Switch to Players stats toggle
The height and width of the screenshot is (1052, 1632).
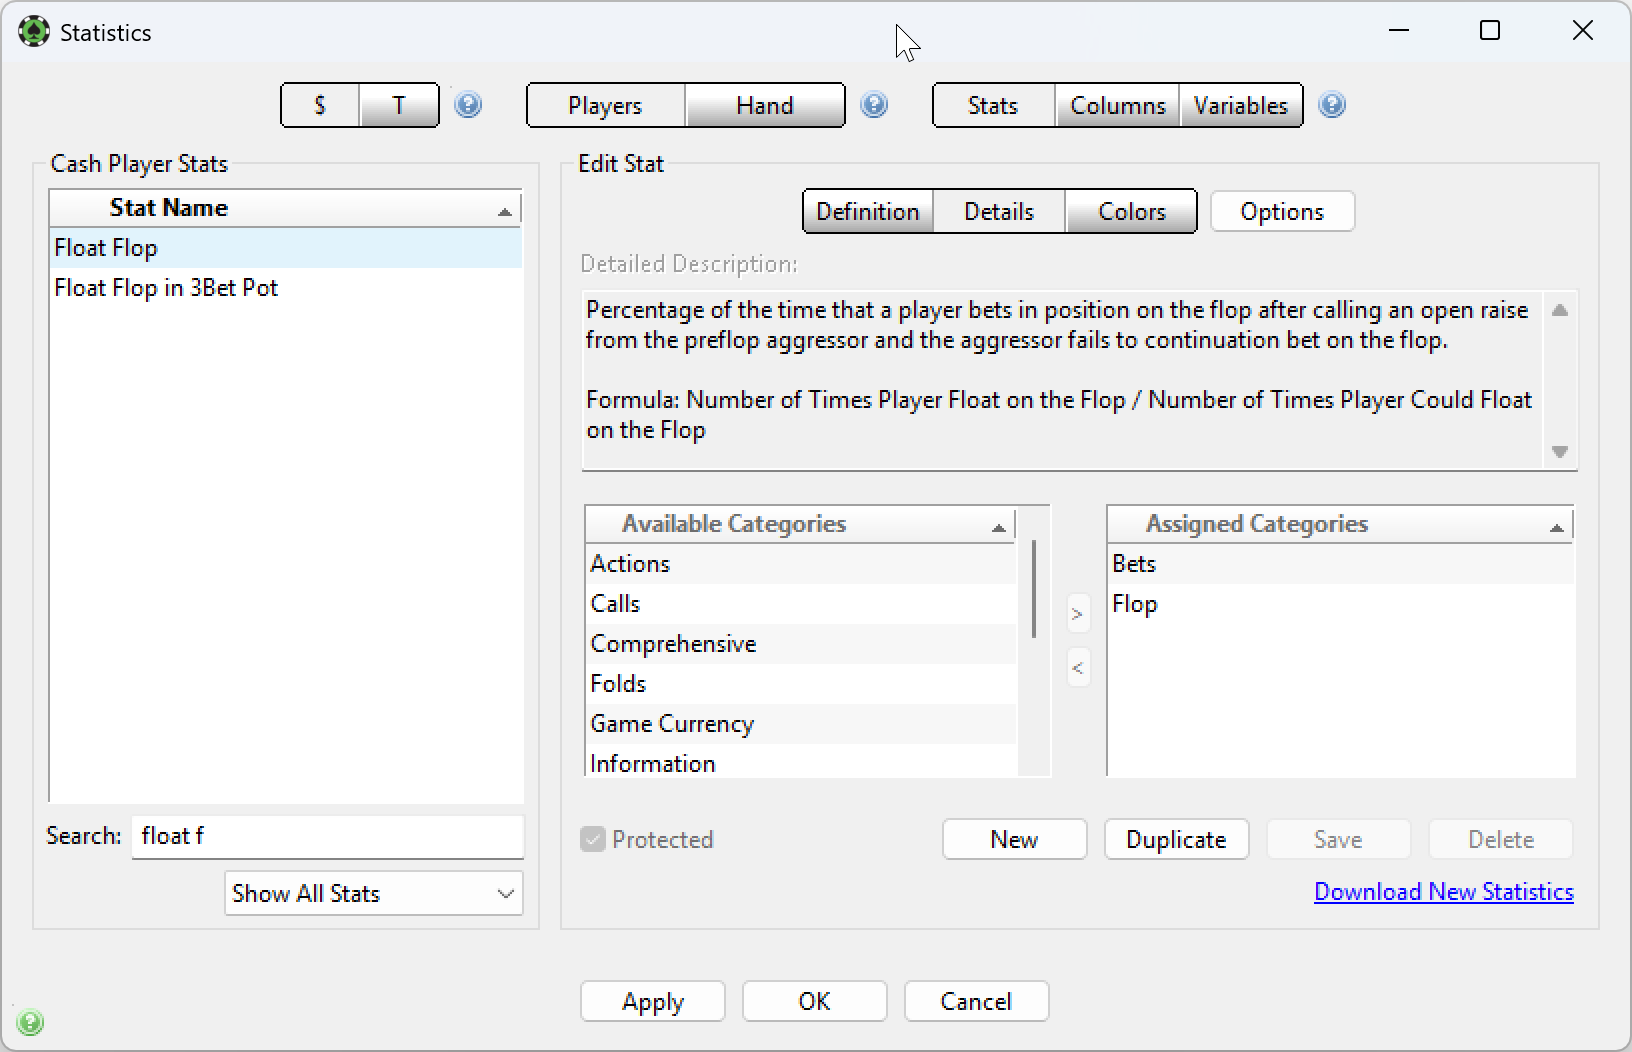pyautogui.click(x=605, y=105)
